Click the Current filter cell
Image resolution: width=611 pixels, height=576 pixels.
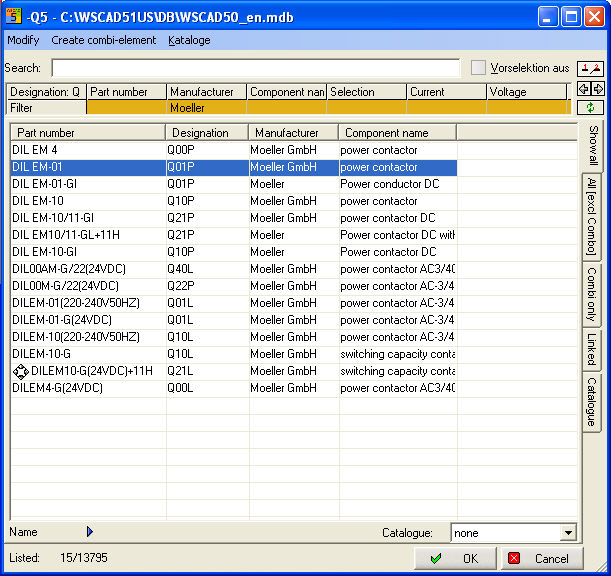(447, 108)
